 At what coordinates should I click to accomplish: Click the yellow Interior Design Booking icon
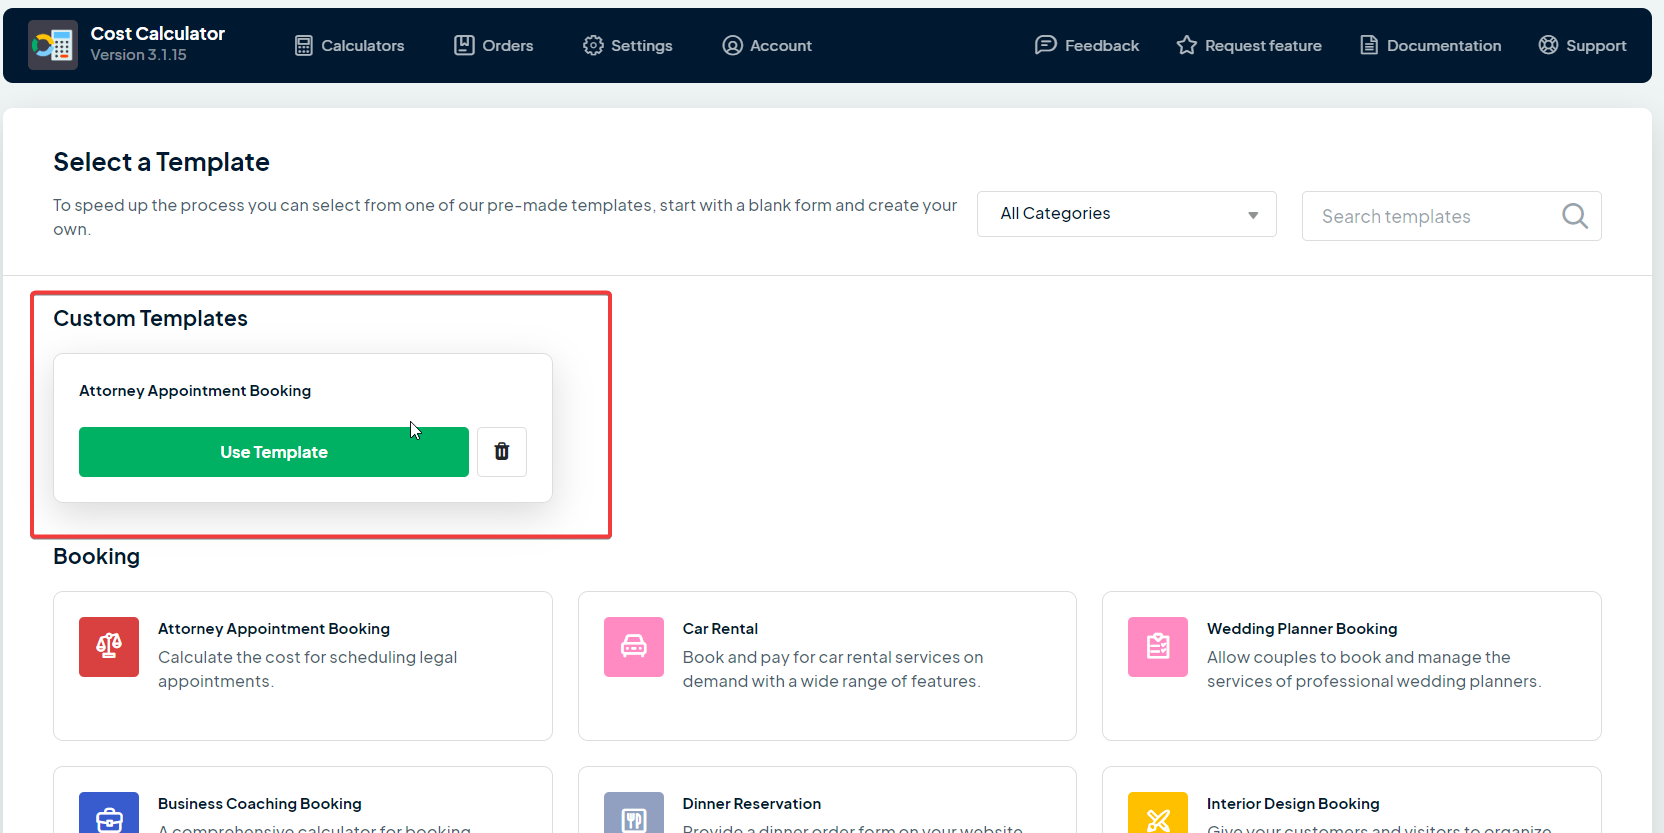click(x=1158, y=816)
